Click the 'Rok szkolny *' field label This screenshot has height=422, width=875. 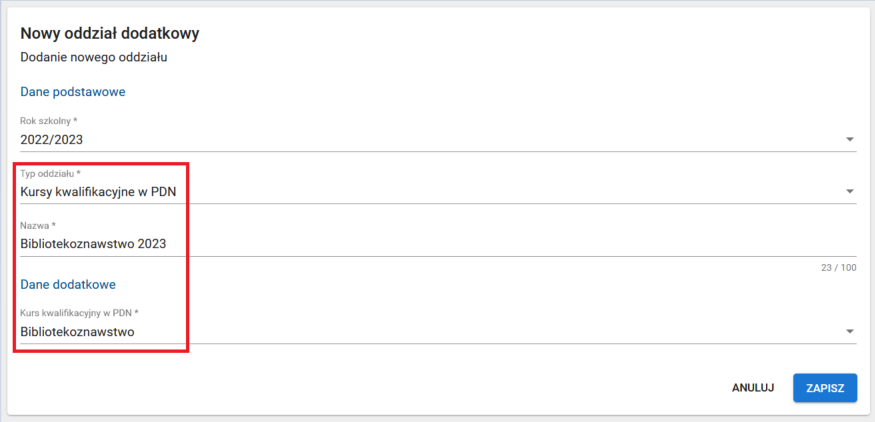click(x=49, y=121)
